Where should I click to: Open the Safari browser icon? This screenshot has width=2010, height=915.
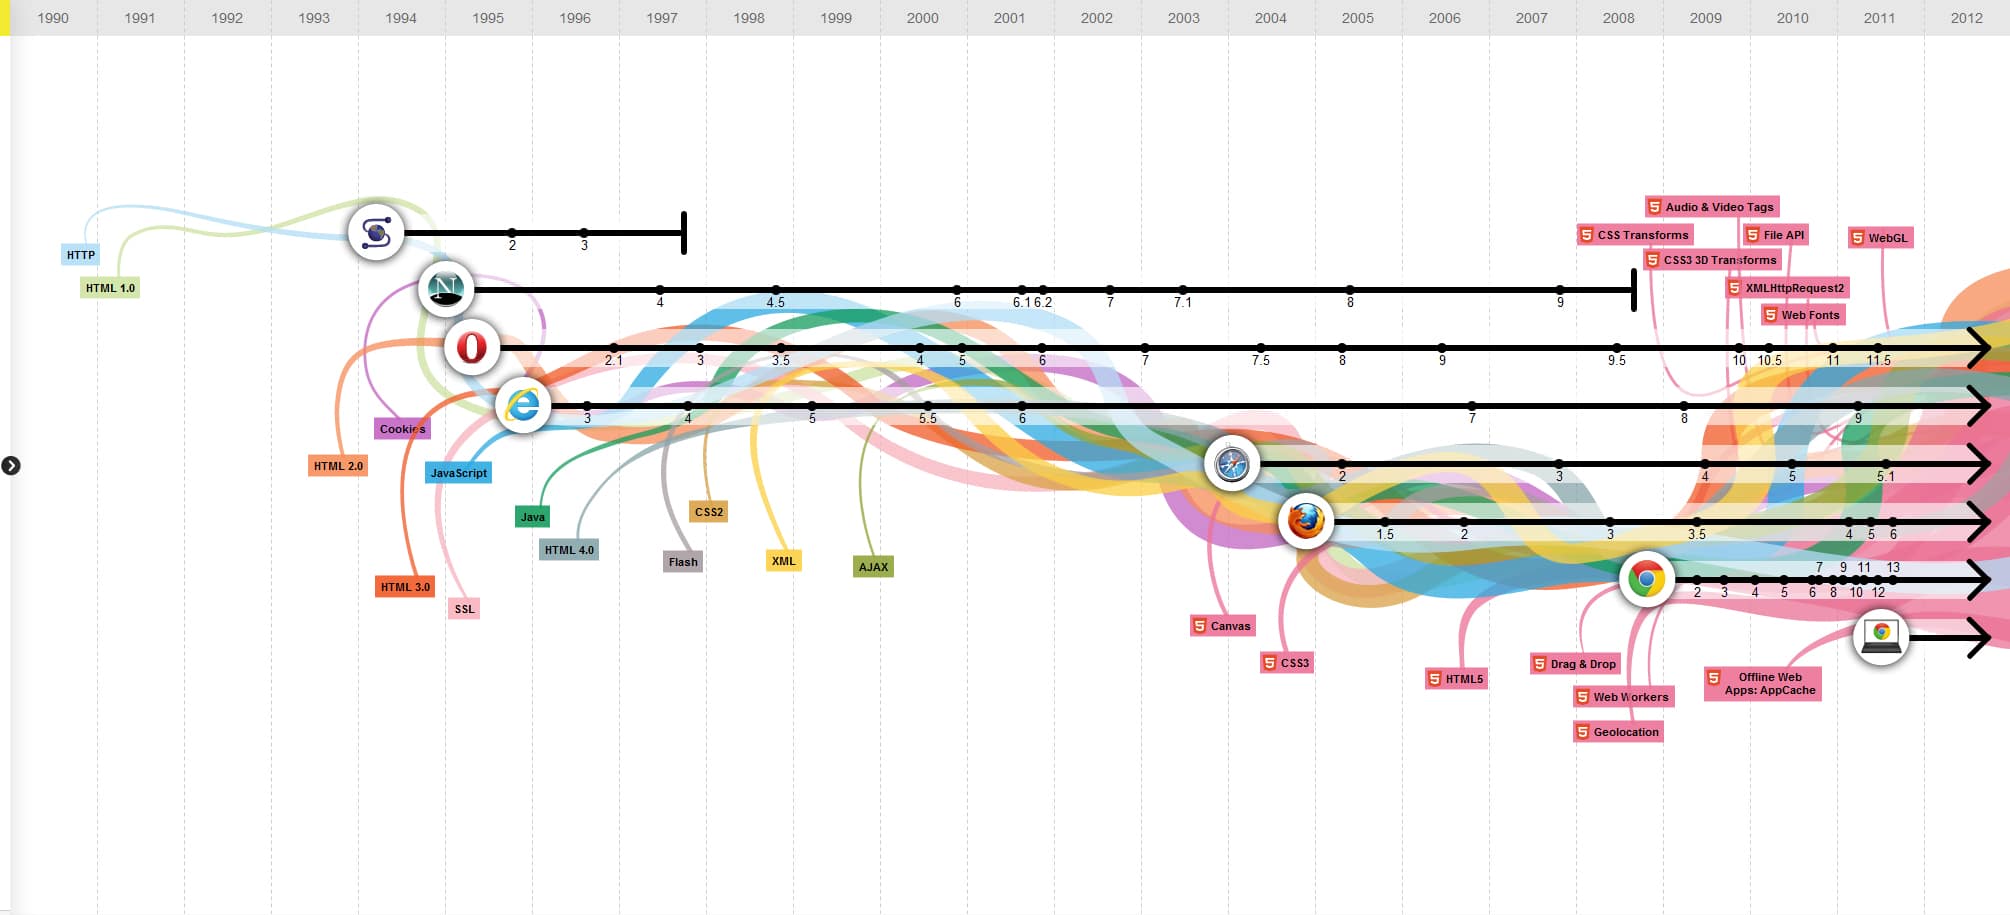(x=1231, y=464)
